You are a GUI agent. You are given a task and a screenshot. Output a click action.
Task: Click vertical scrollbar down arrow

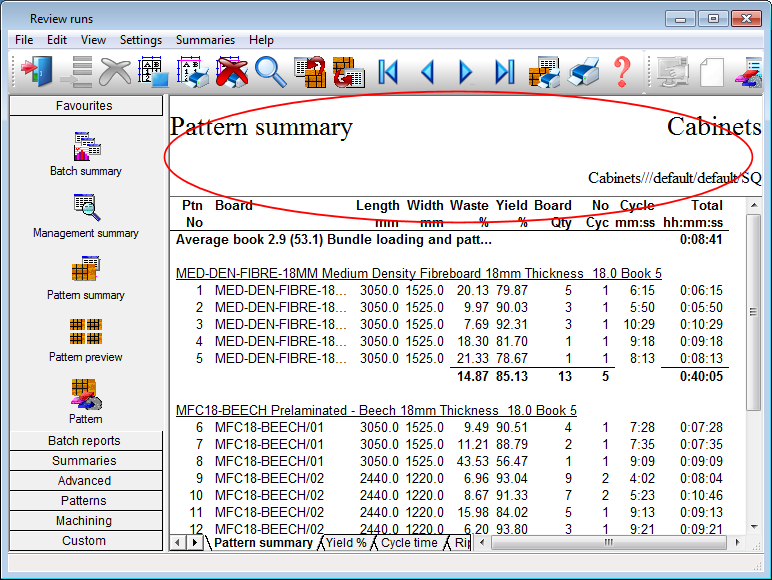(x=754, y=527)
